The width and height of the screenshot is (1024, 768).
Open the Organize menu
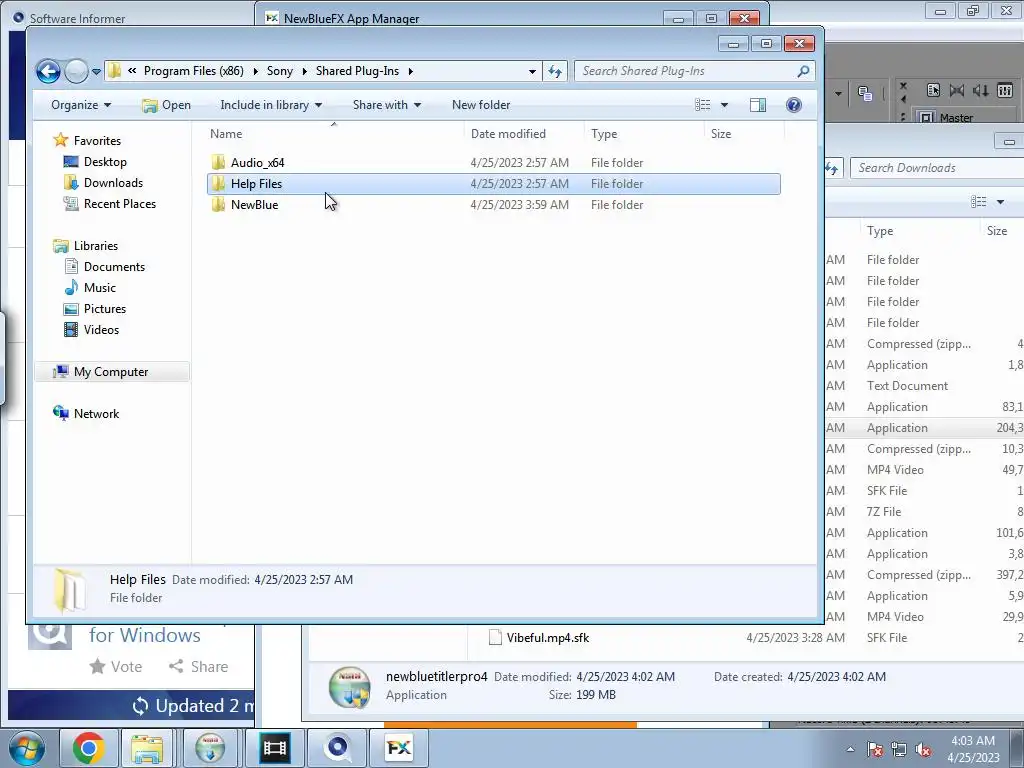click(81, 105)
